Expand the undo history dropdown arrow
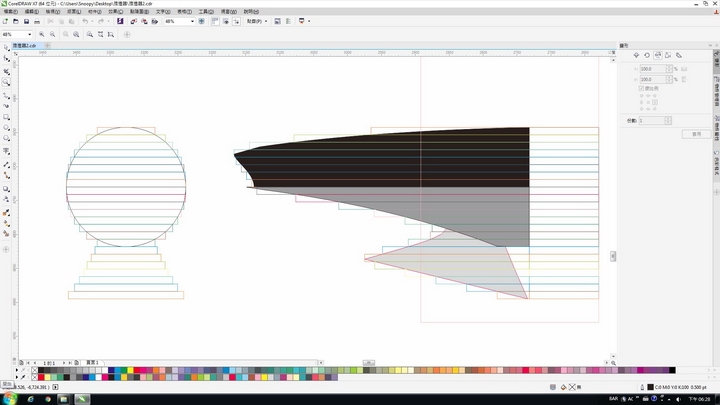720x405 pixels. click(92, 21)
